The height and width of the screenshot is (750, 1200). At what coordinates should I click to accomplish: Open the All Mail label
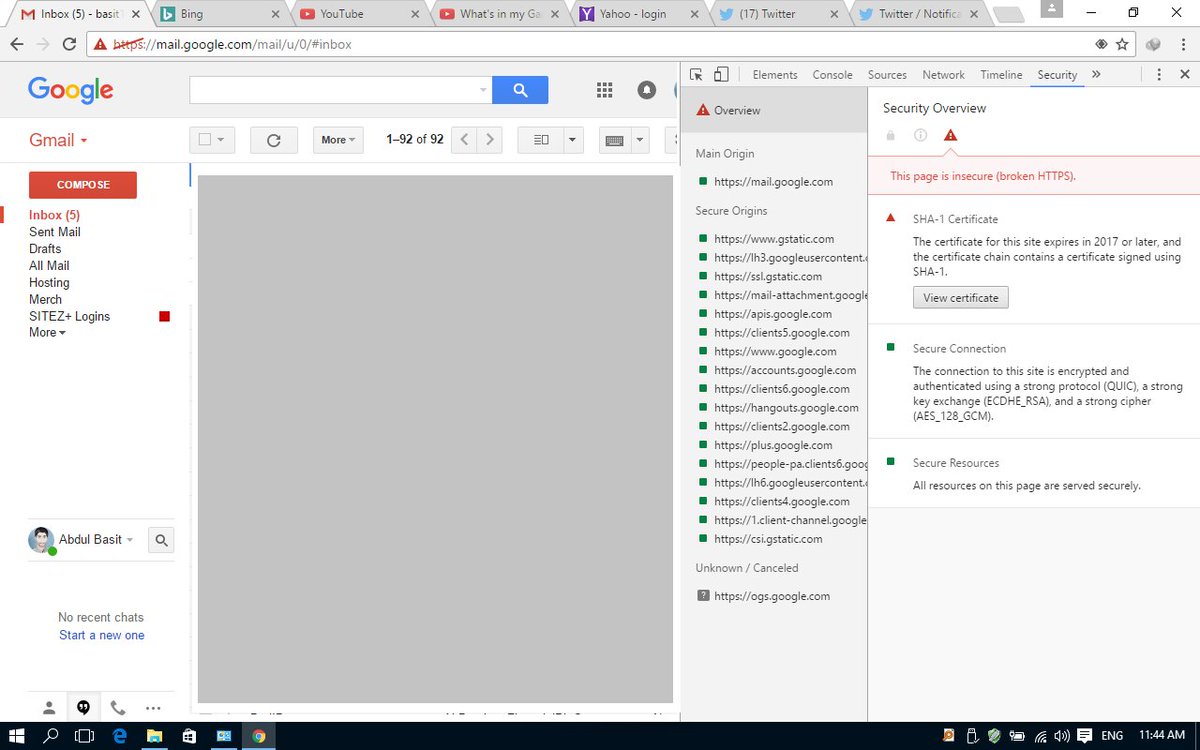coord(49,266)
